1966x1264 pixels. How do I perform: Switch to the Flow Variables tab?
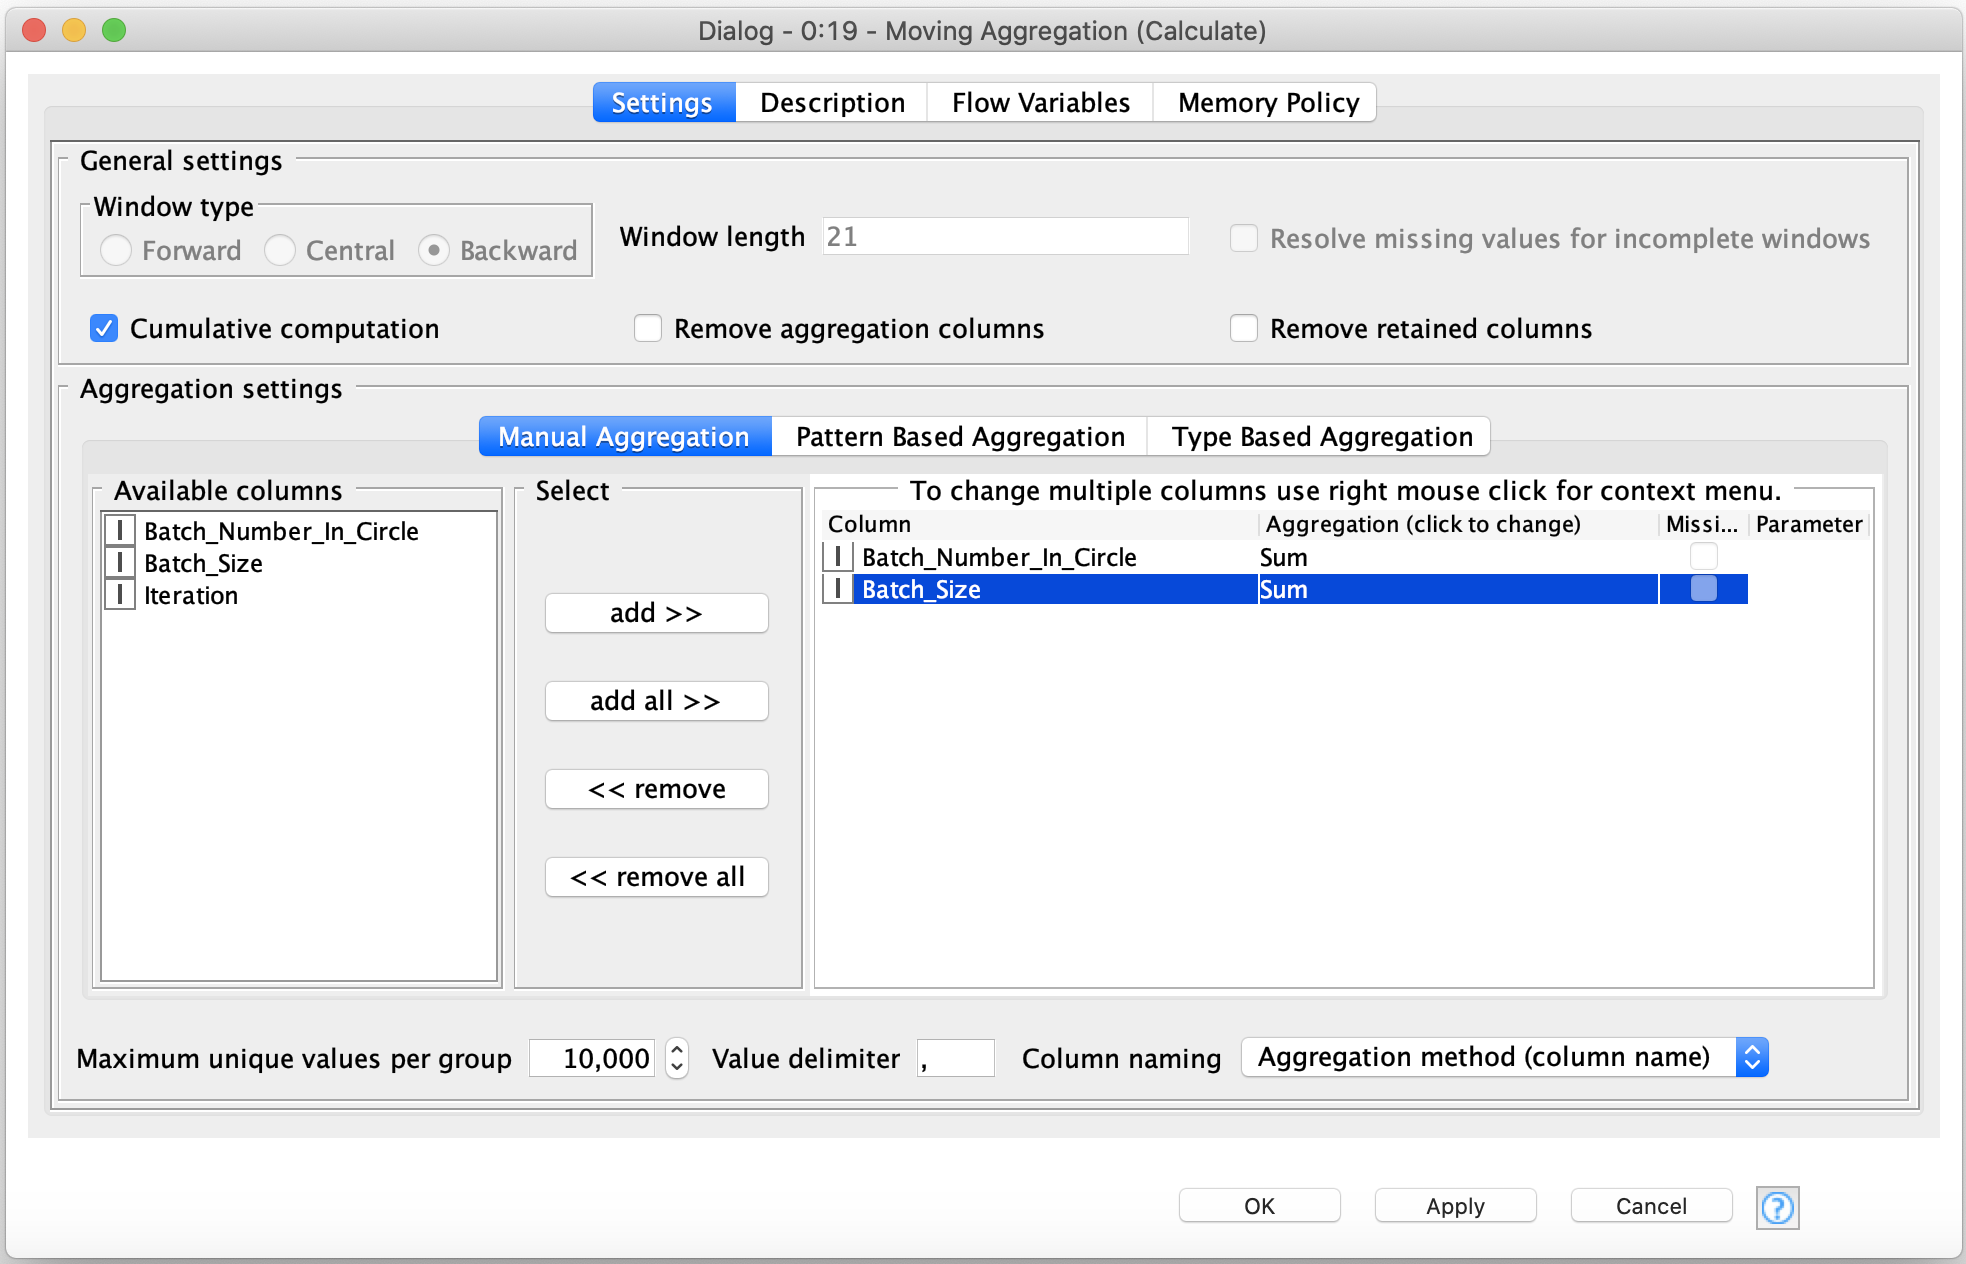(x=1039, y=101)
